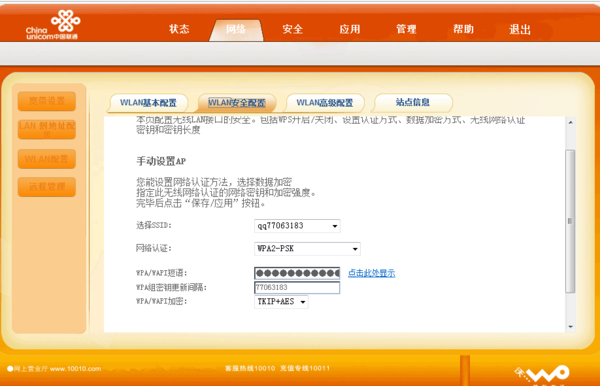
Task: Click the vertical scrollbar thumb
Action: tap(570, 221)
